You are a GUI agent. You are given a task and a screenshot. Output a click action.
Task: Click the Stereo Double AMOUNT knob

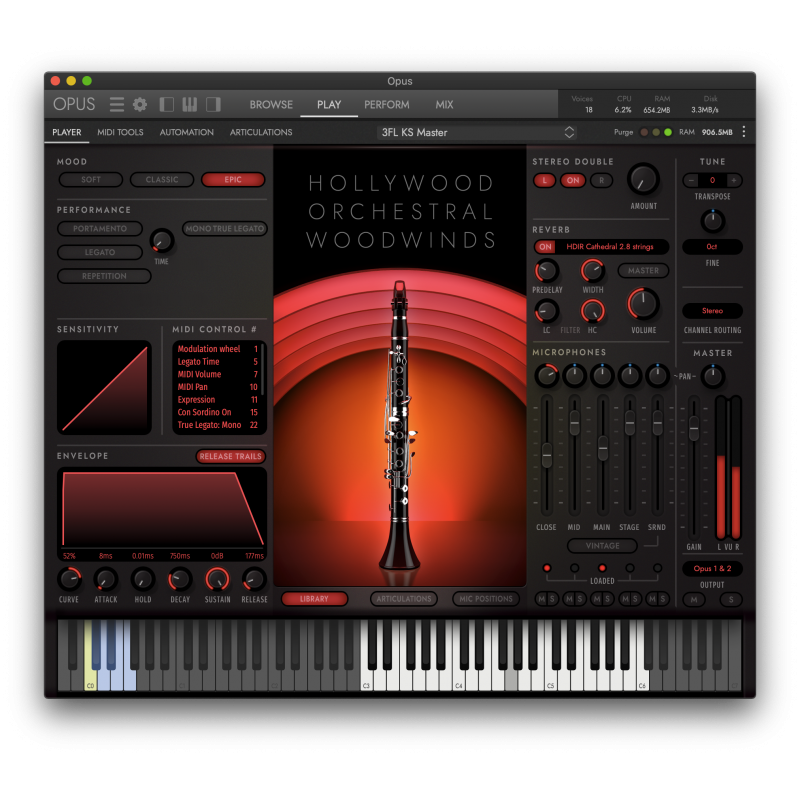point(643,179)
